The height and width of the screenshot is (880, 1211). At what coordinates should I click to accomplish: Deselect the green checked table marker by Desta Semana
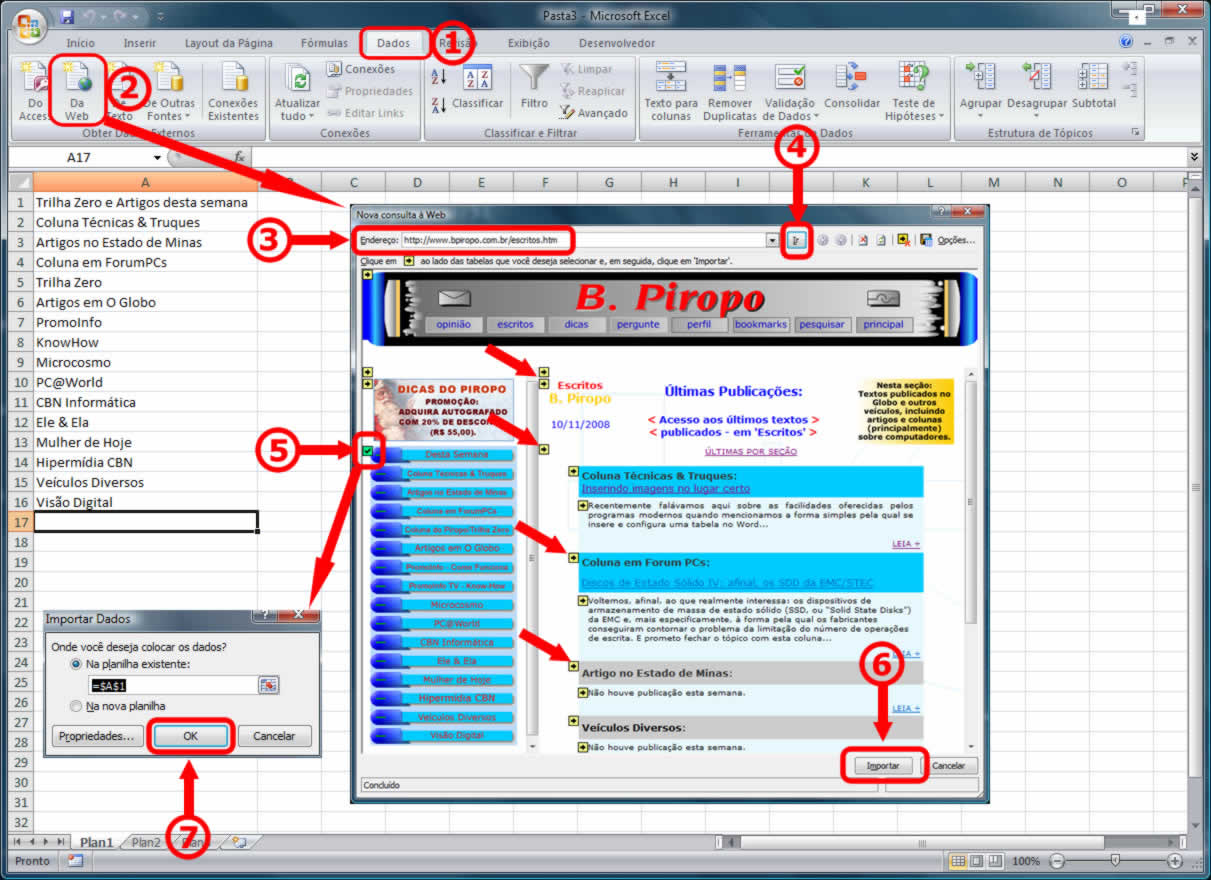[368, 451]
